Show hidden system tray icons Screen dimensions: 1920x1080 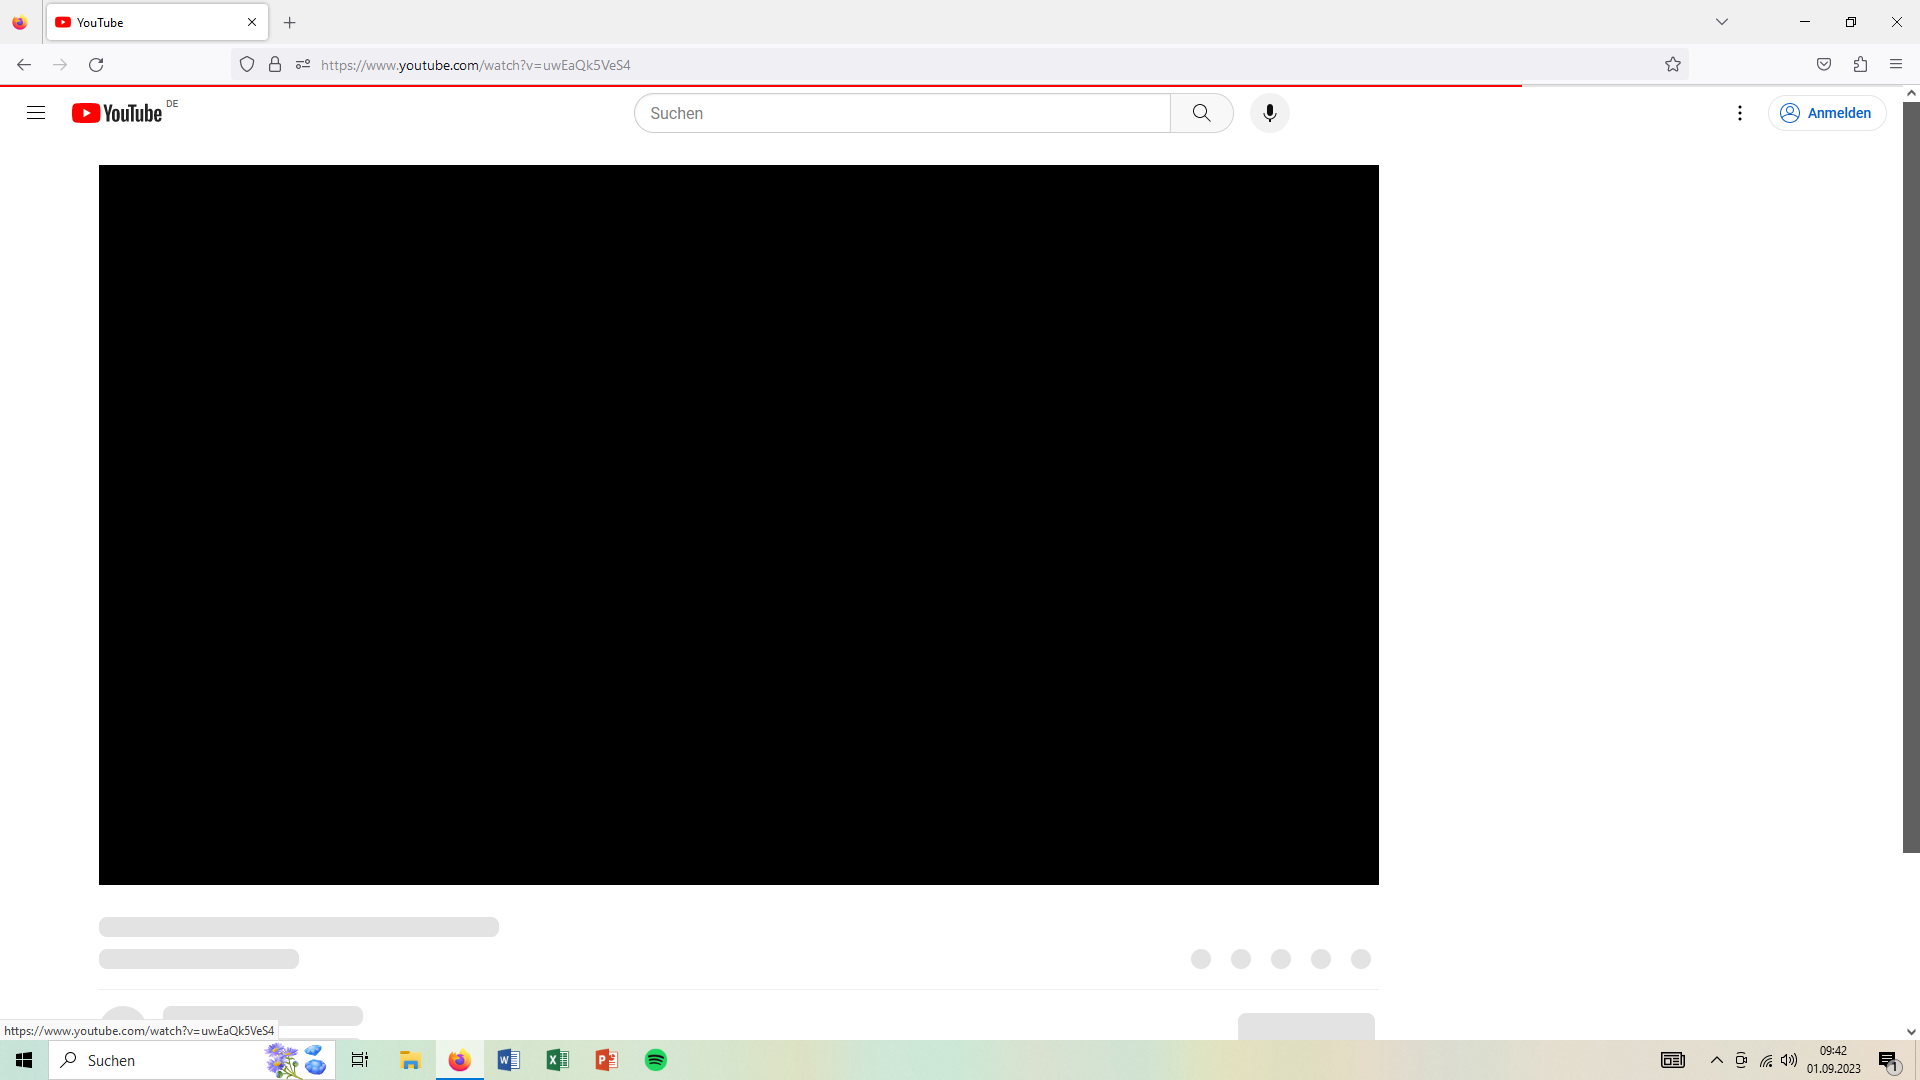click(1717, 1060)
